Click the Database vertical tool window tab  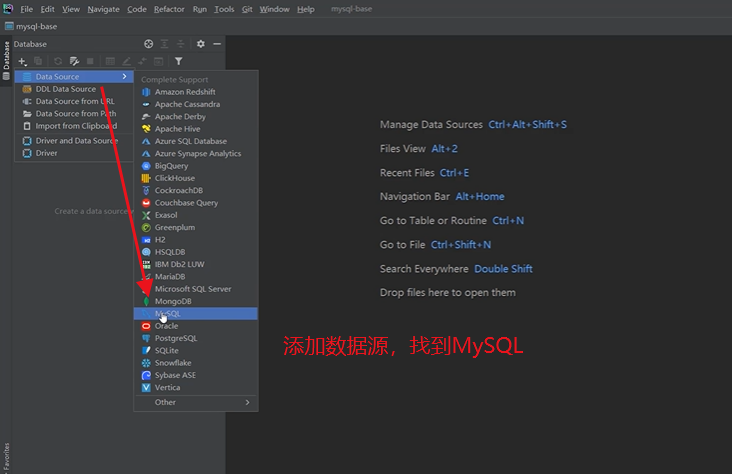pyautogui.click(x=6, y=60)
